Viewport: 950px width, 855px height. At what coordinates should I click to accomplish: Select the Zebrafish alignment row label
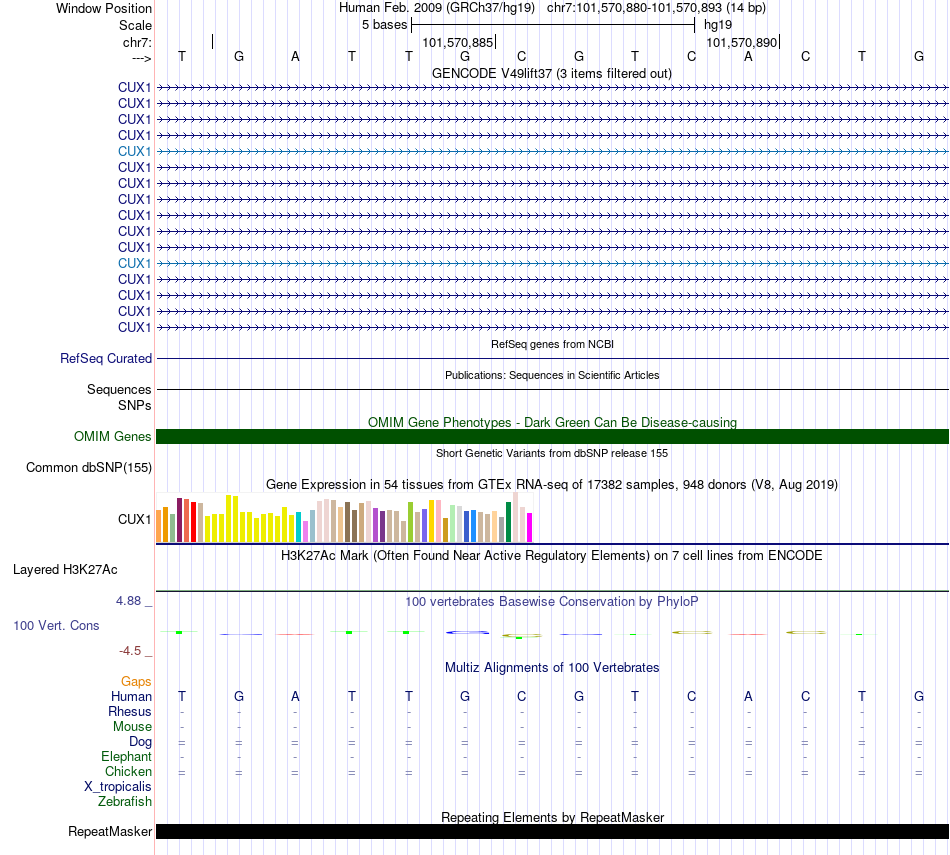125,801
